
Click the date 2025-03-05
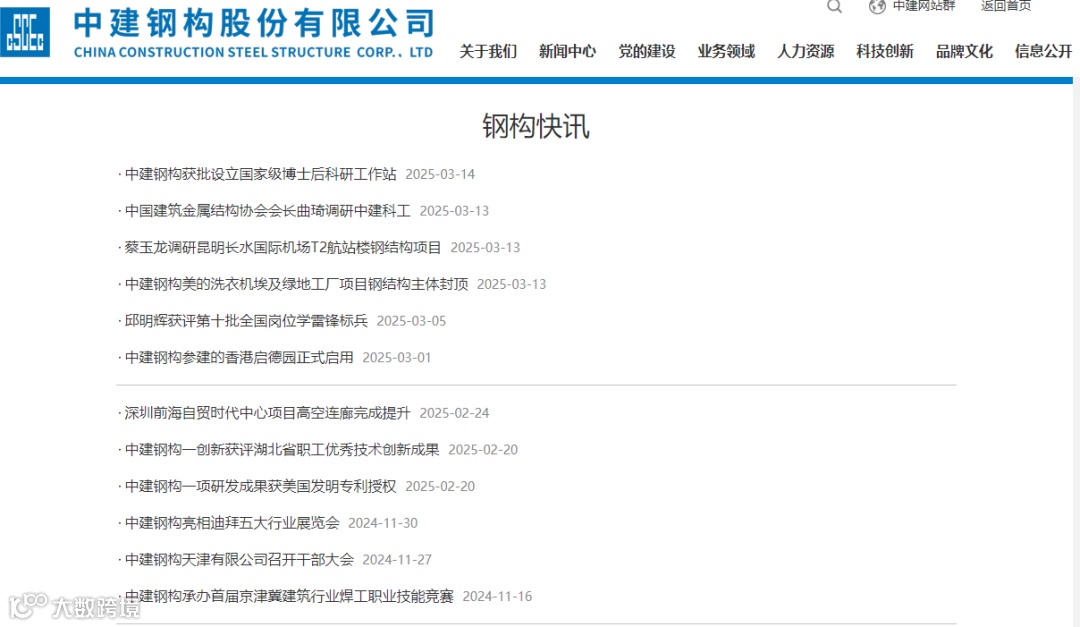tap(411, 321)
